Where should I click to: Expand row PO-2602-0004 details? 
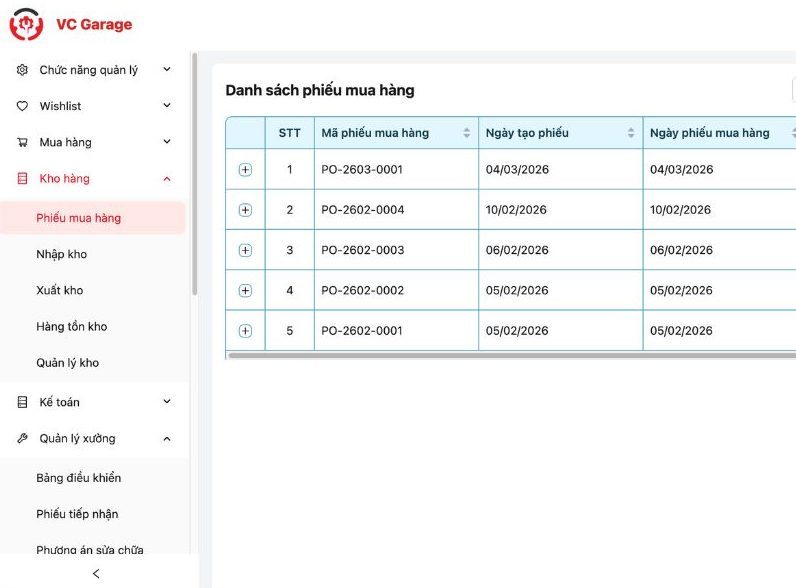(x=245, y=210)
